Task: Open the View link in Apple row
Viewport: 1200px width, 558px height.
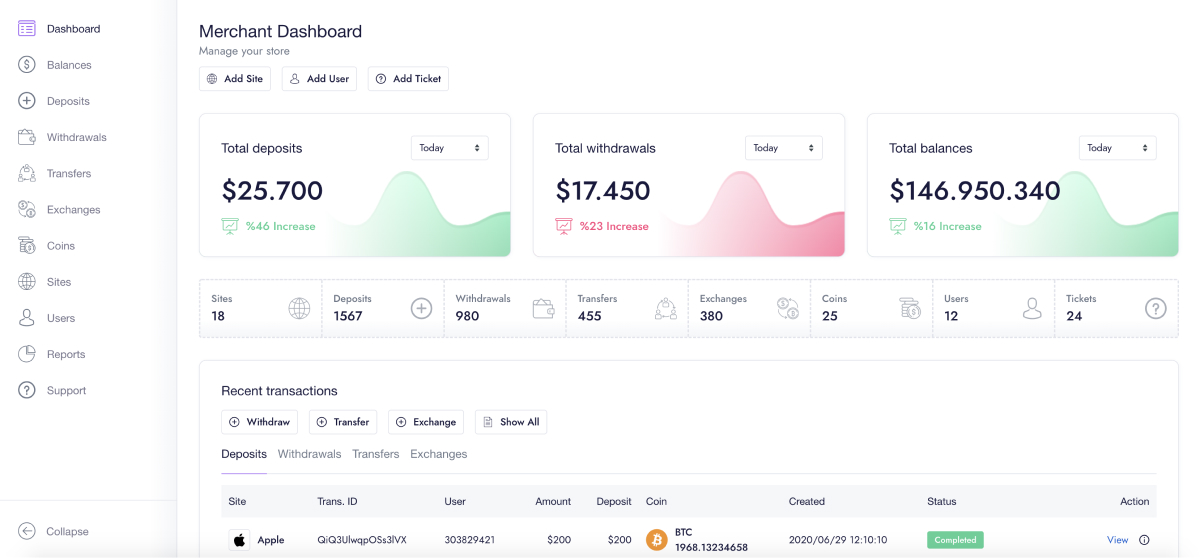Action: 1118,540
